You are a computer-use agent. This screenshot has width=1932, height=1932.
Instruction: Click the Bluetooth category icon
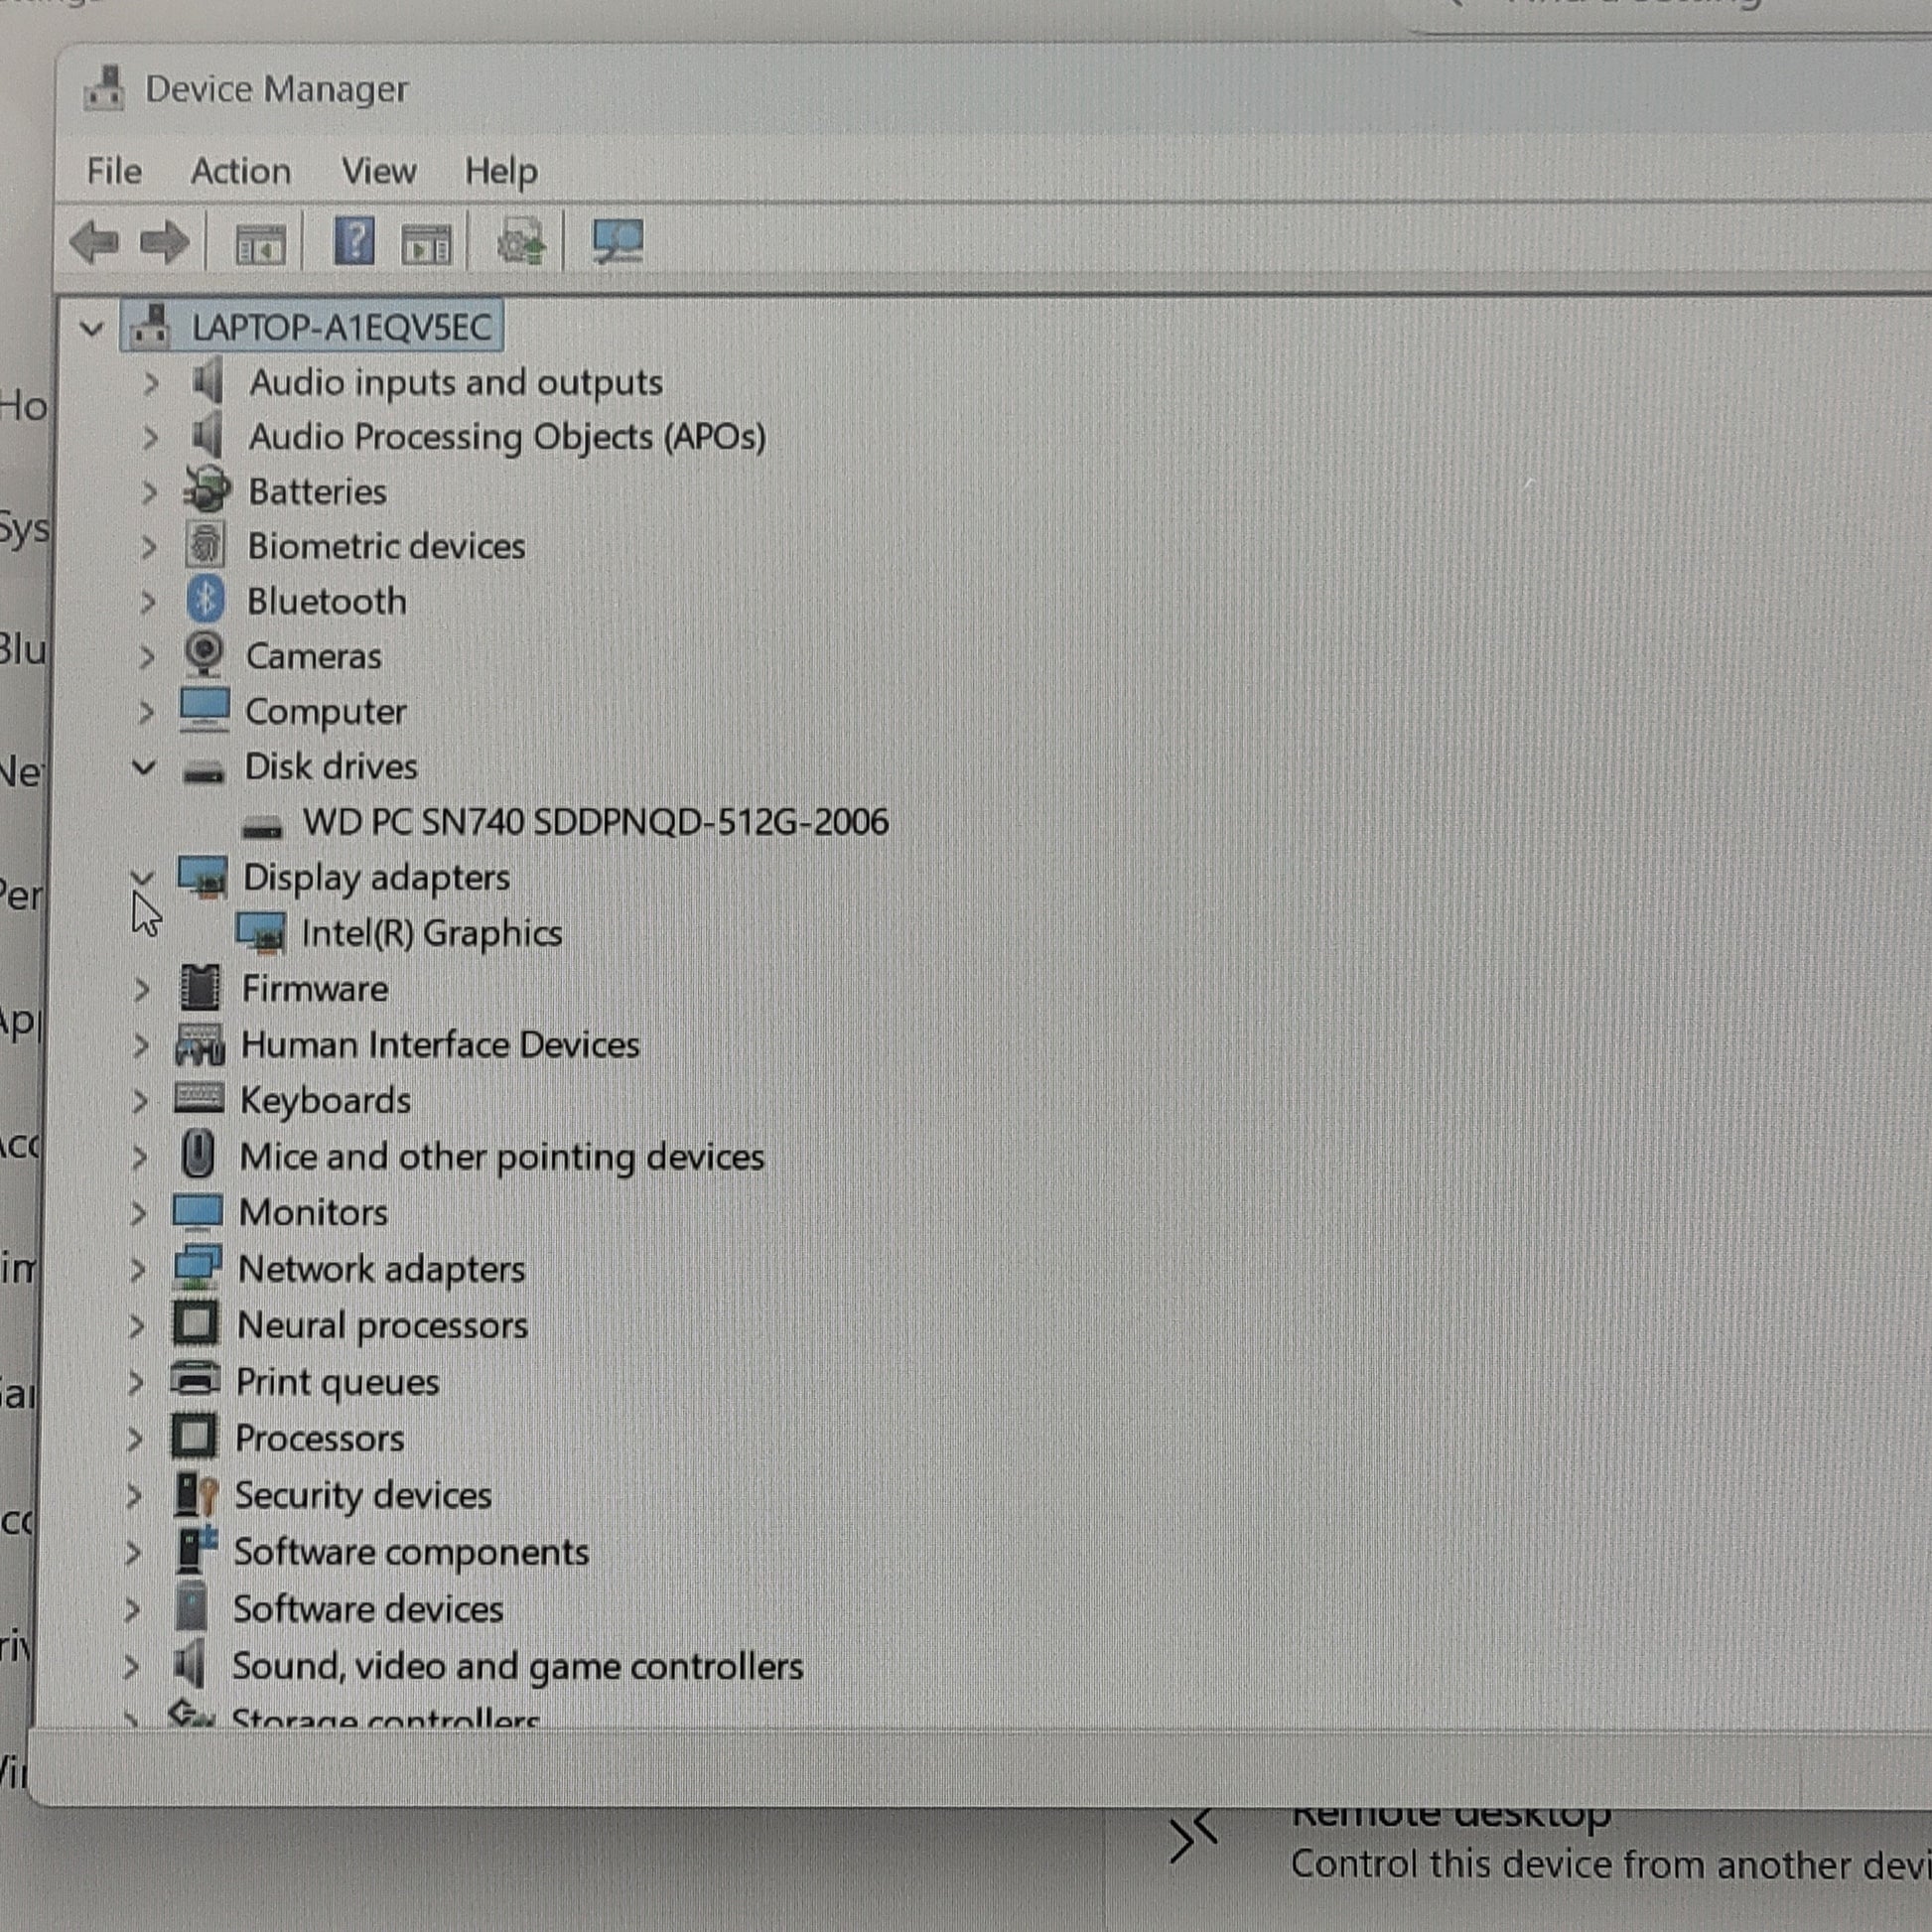[x=205, y=600]
